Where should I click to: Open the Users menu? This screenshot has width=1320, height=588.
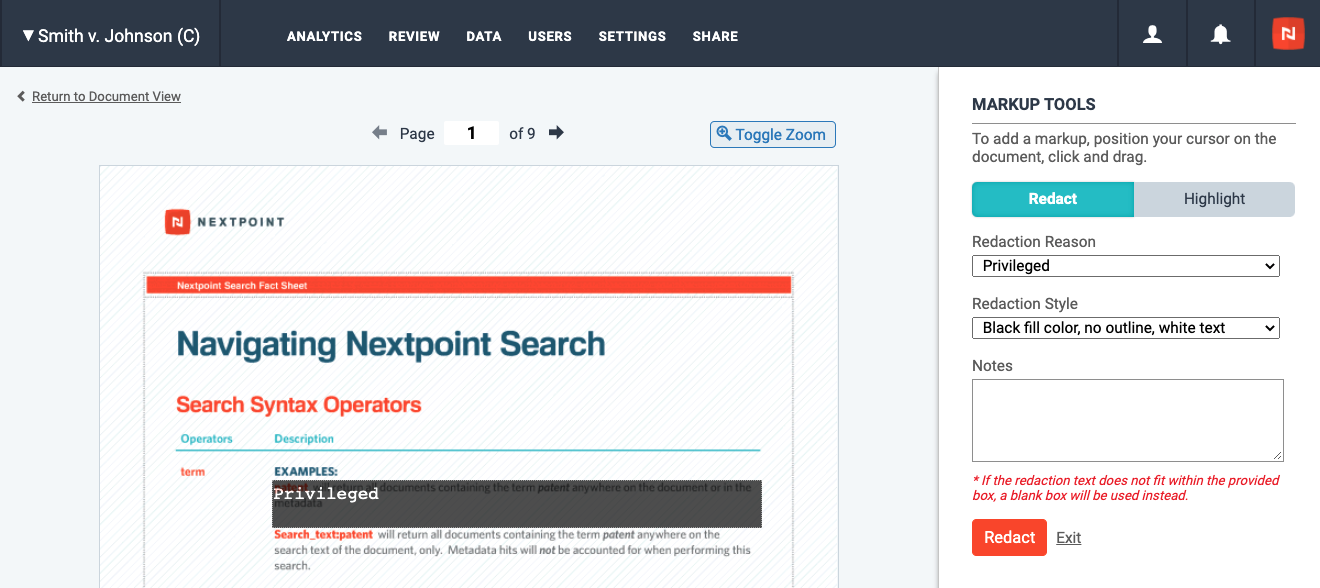tap(550, 36)
